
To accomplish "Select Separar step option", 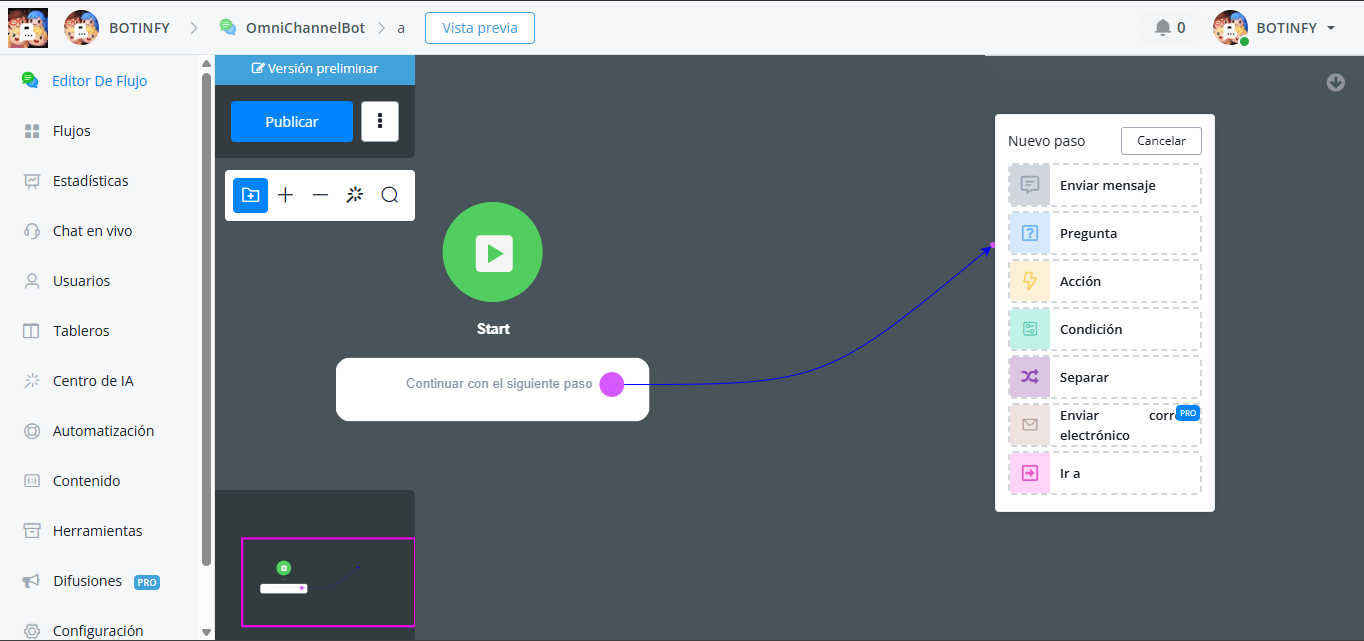I will (1105, 377).
